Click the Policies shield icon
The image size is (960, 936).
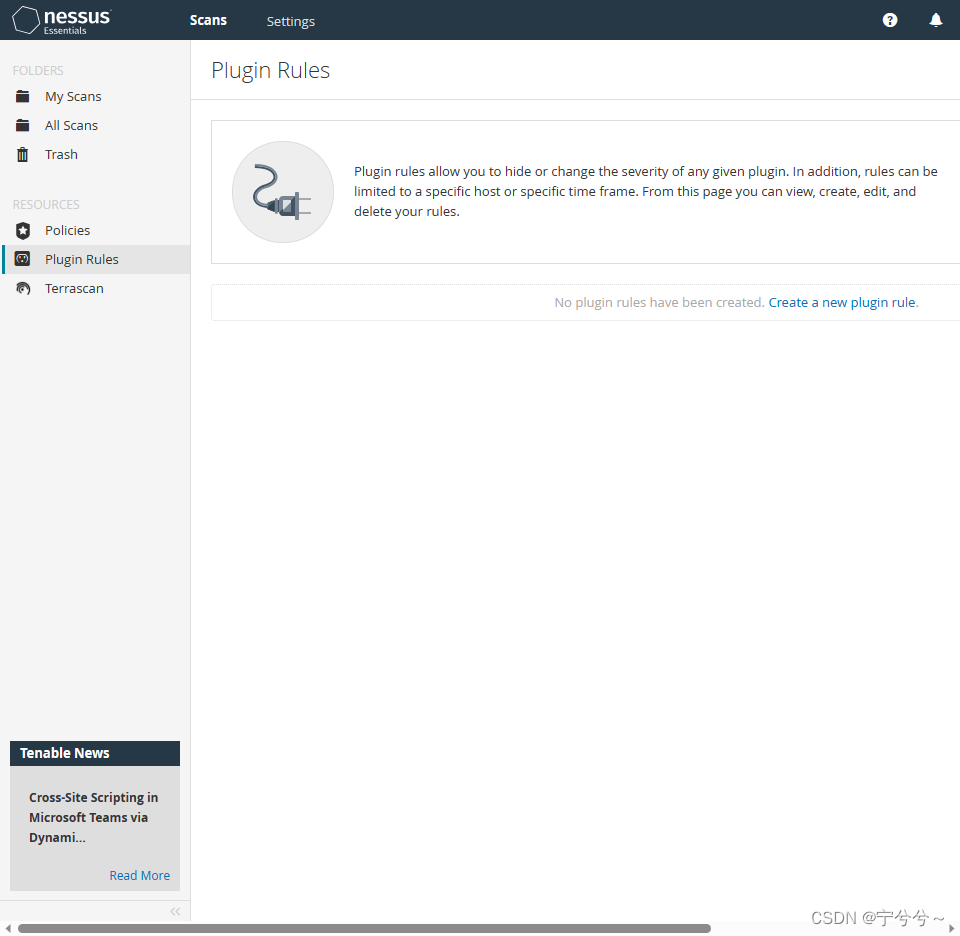pos(23,231)
